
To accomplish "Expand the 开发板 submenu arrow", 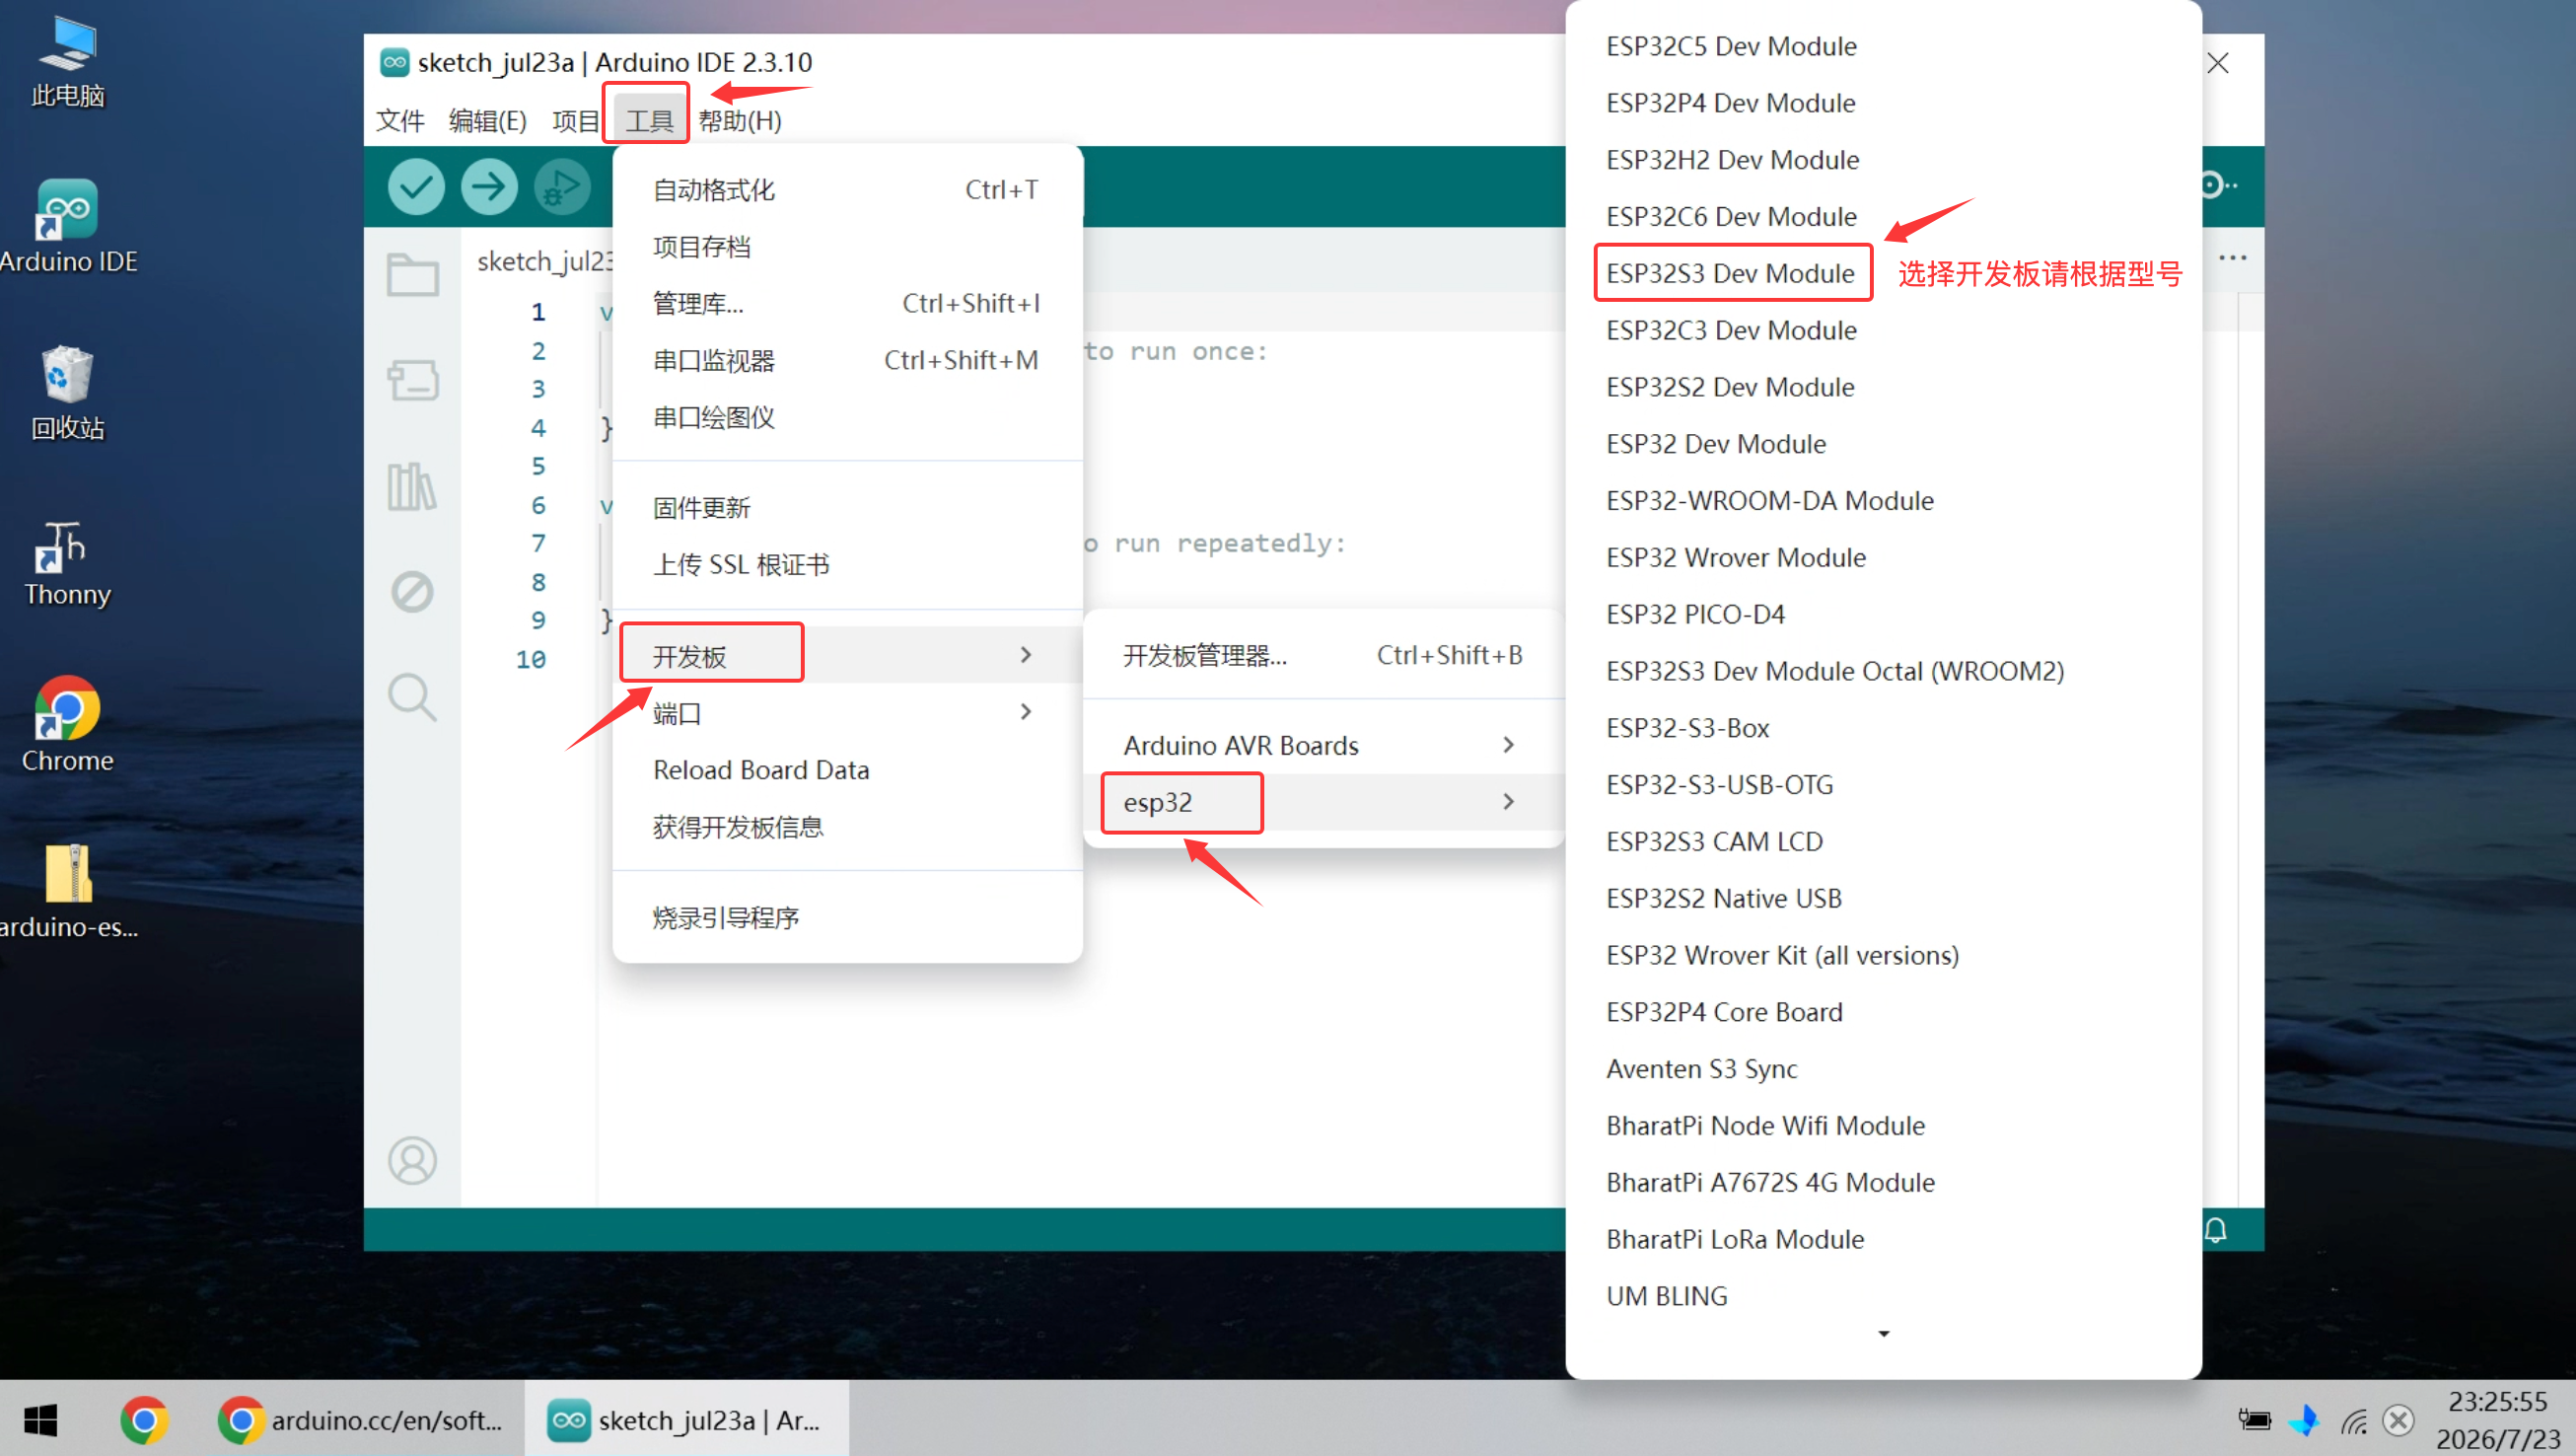I will (x=1025, y=655).
